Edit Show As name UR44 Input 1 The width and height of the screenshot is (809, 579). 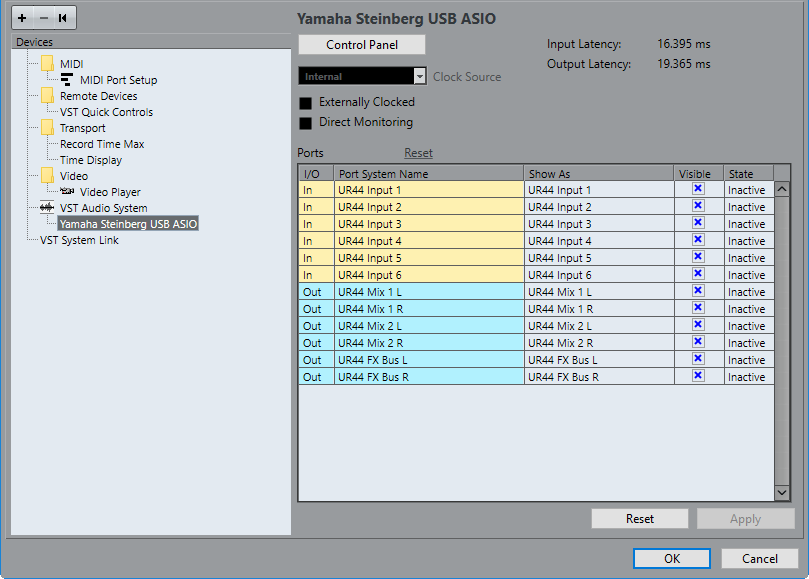(x=599, y=190)
